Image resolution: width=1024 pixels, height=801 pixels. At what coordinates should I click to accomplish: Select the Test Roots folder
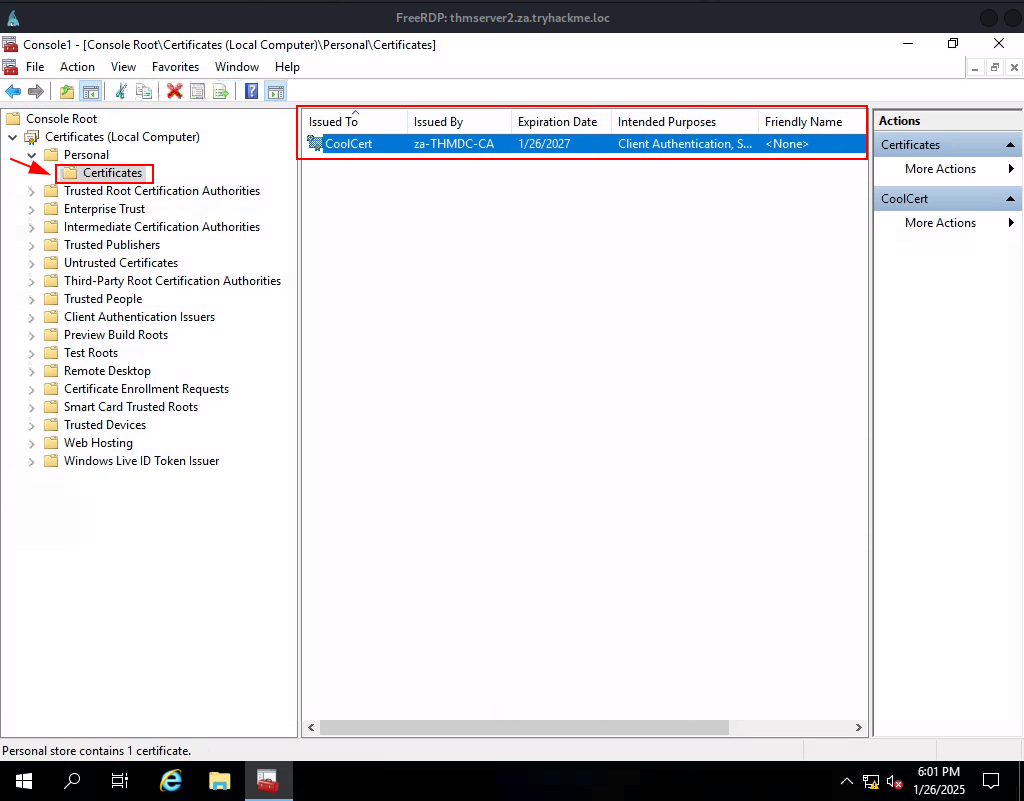pyautogui.click(x=91, y=353)
